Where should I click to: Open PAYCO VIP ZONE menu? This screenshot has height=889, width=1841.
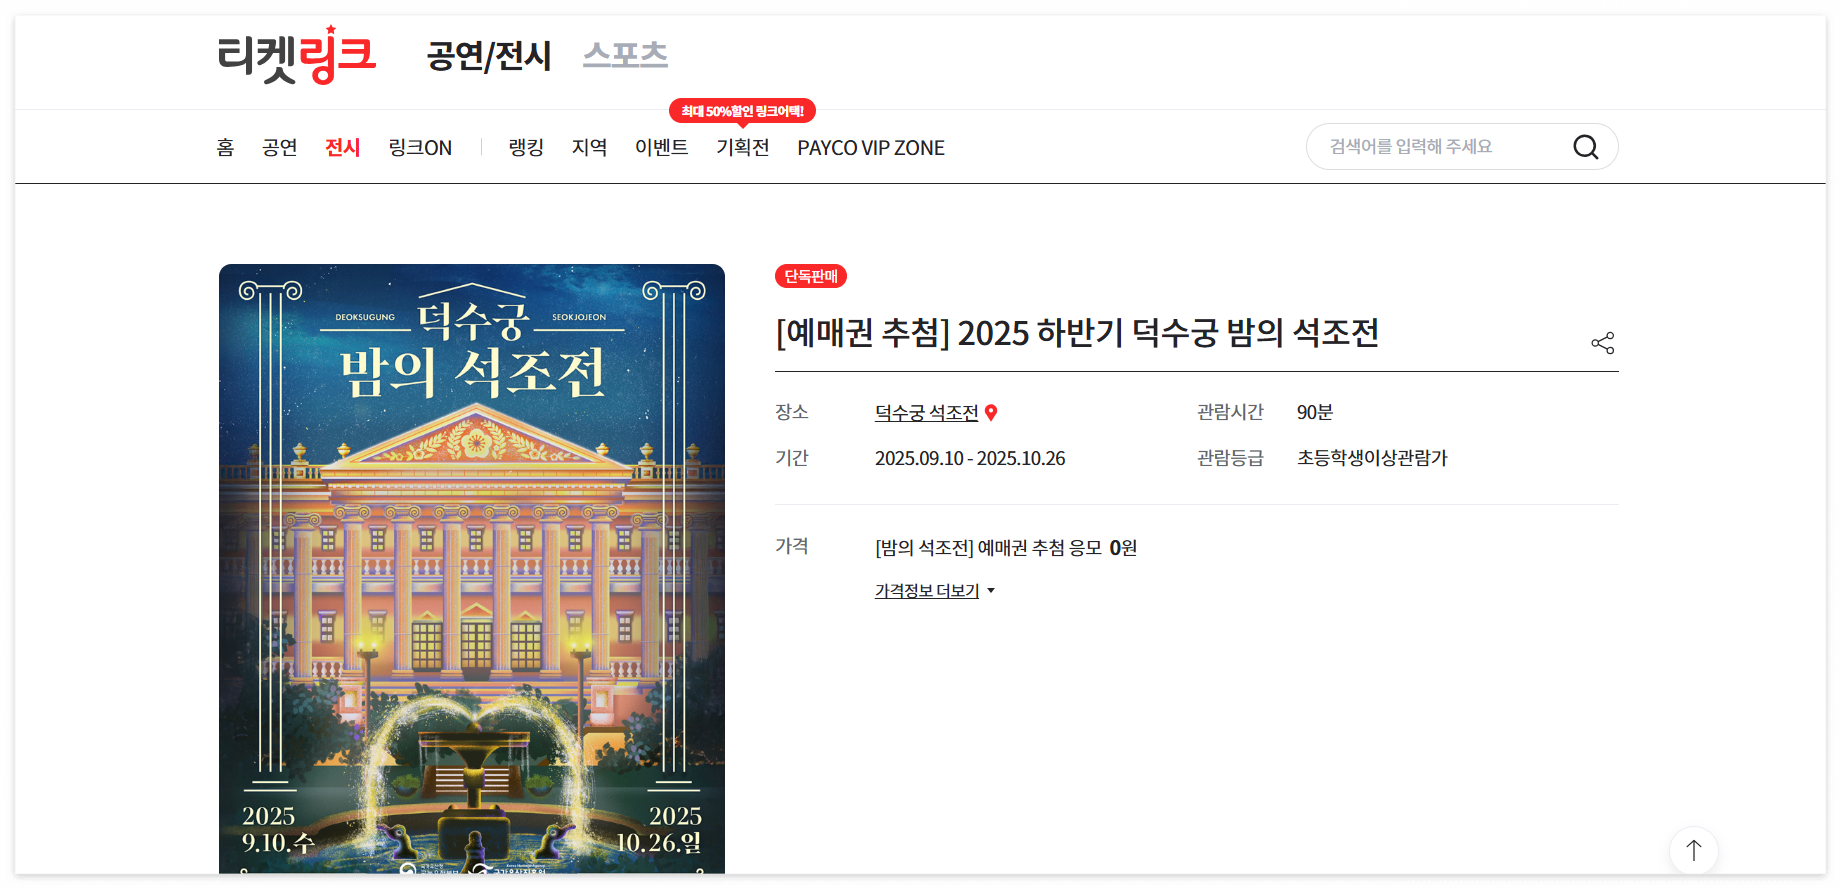pos(871,148)
